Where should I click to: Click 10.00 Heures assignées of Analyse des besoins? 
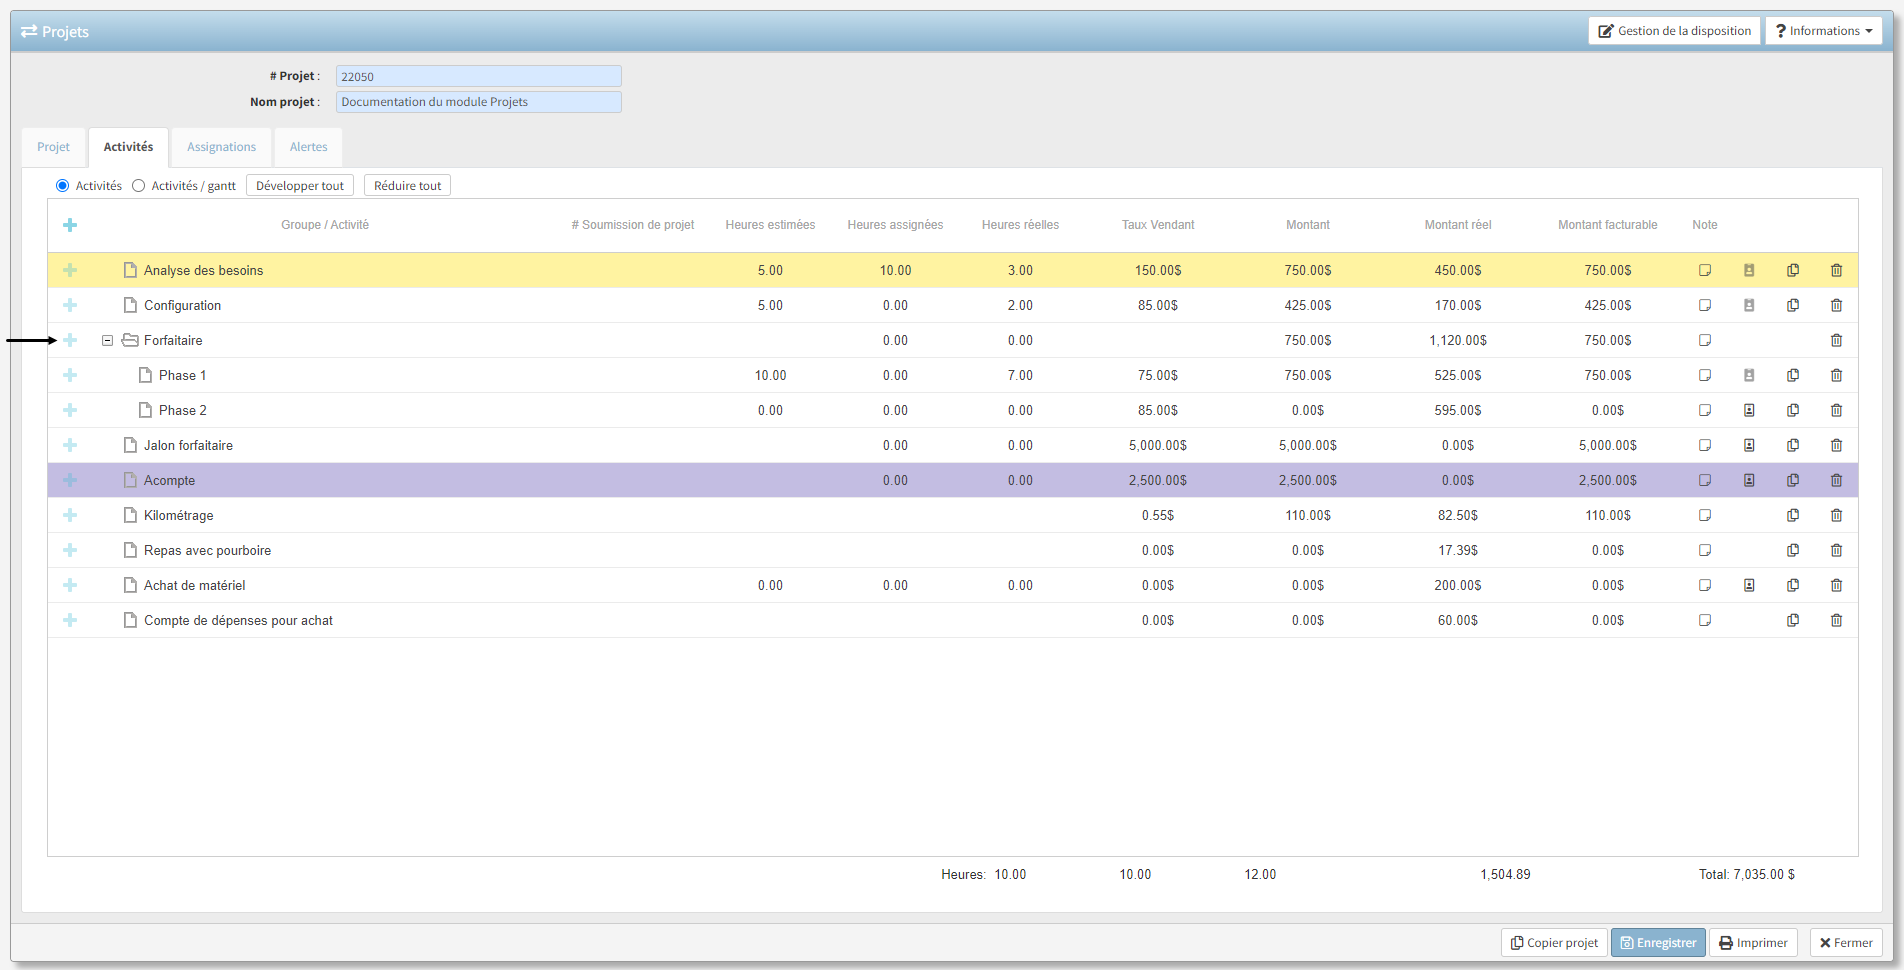pos(895,270)
